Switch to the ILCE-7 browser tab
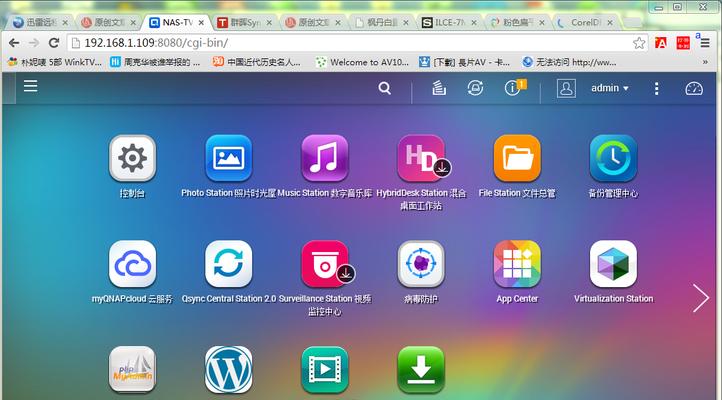 tap(449, 22)
